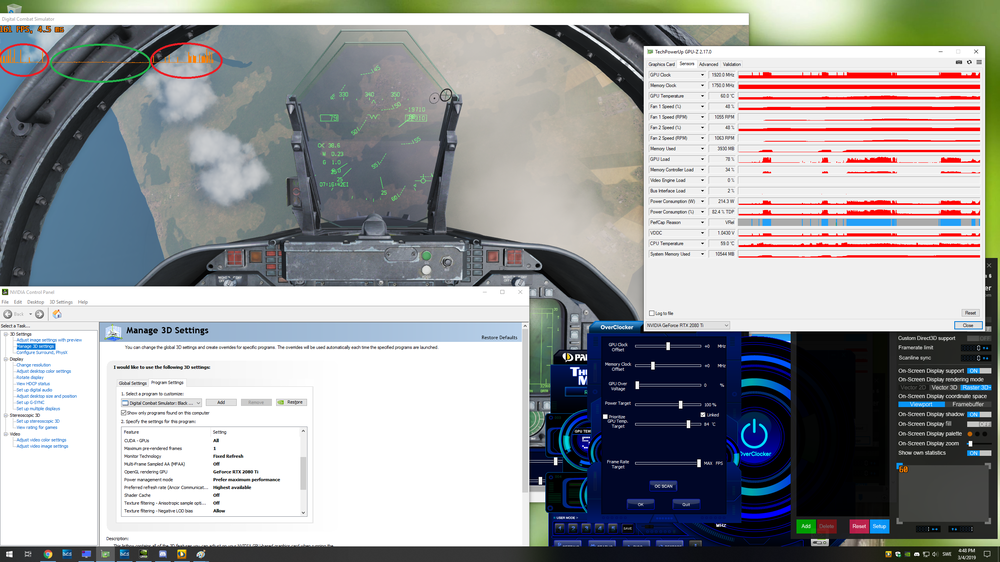The height and width of the screenshot is (562, 1000).
Task: Switch to the Advanced tab in GPU-Z
Action: pyautogui.click(x=708, y=64)
